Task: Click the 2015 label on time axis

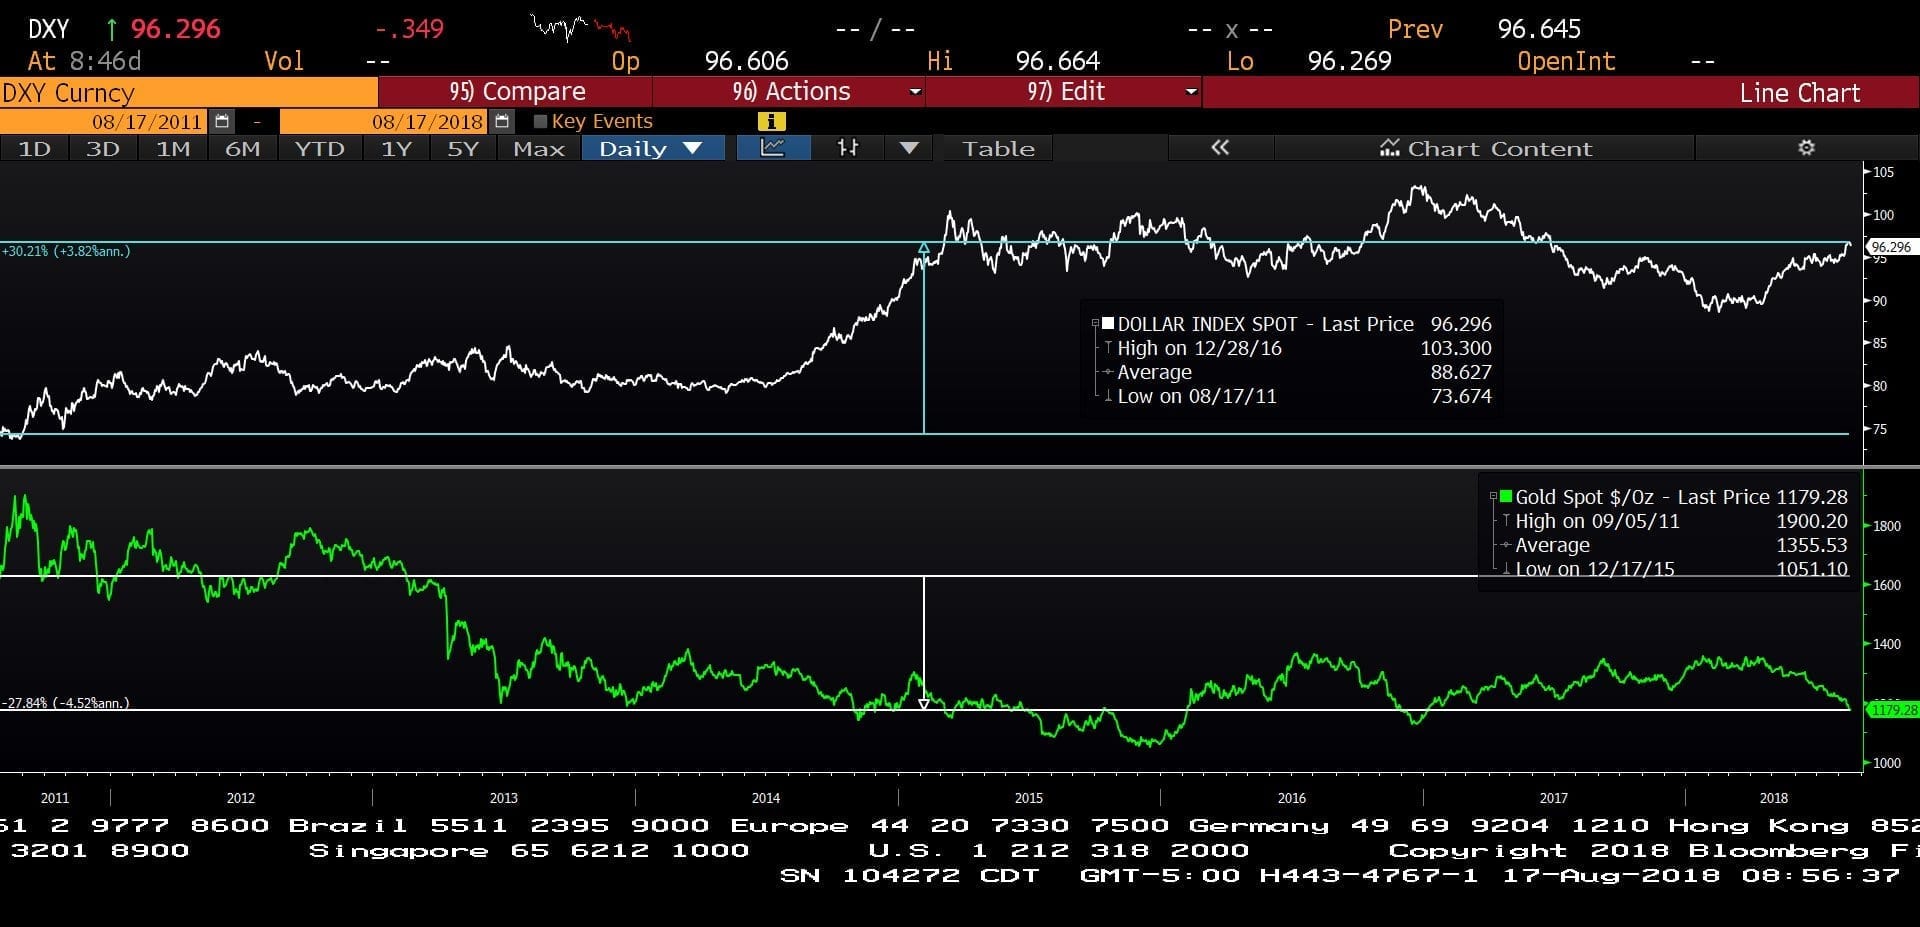Action: (1028, 798)
